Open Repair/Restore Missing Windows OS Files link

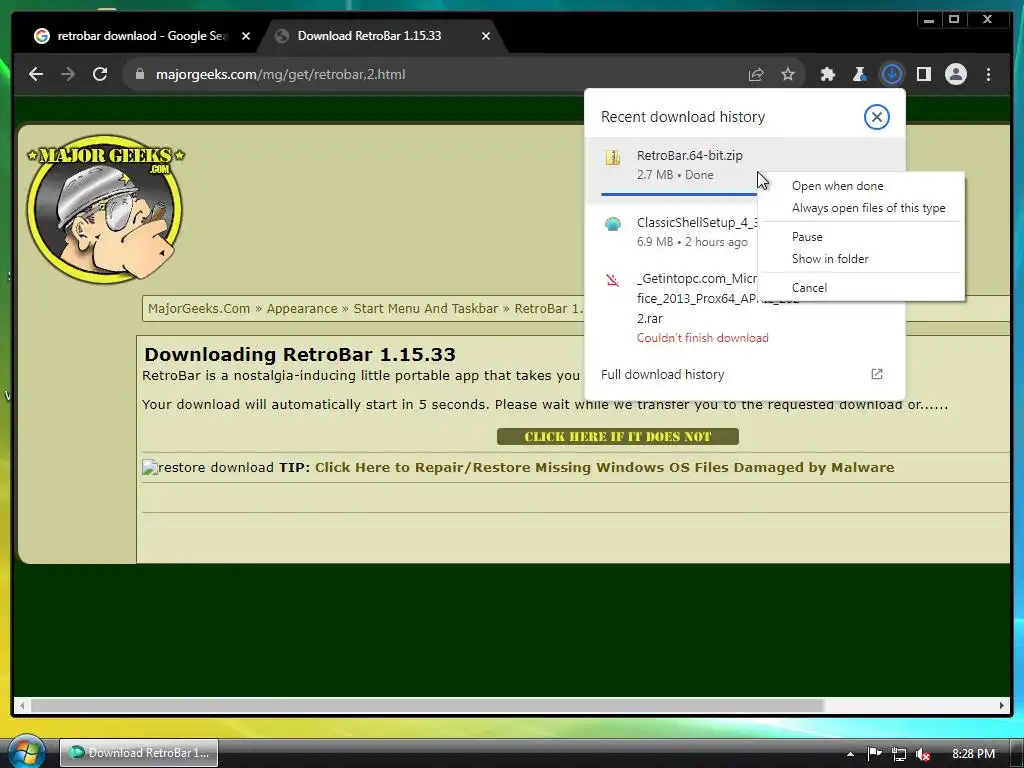604,468
